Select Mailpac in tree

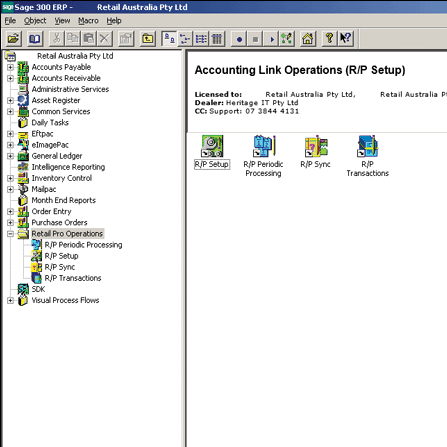[44, 189]
